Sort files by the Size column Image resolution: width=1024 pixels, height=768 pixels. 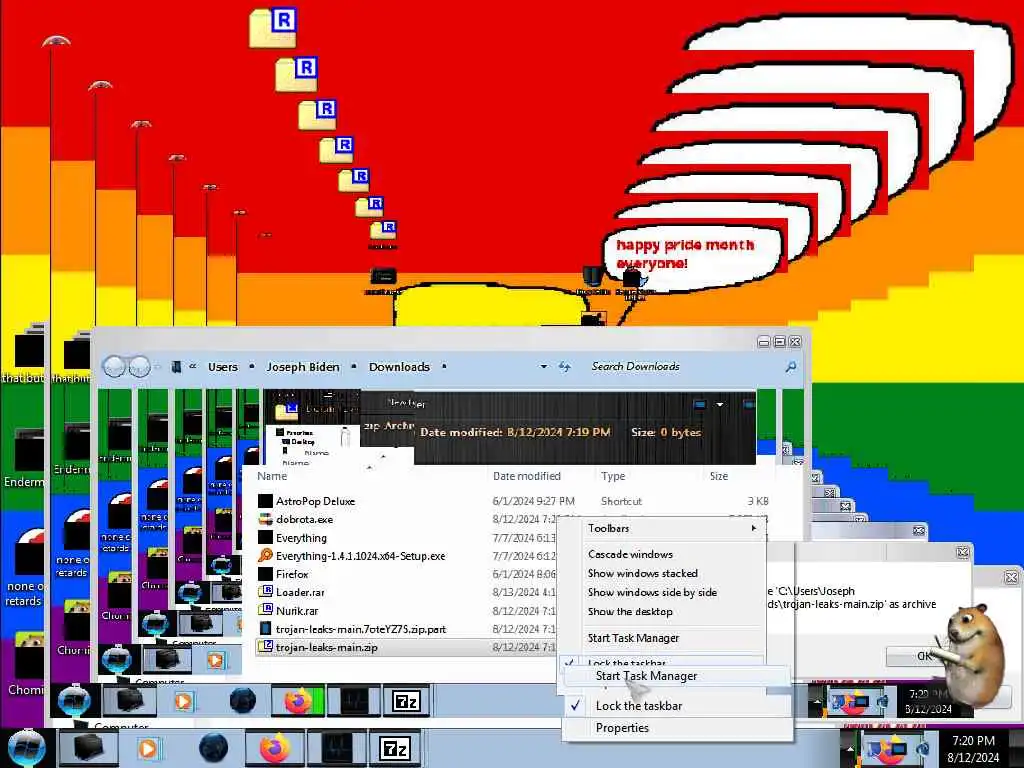718,476
